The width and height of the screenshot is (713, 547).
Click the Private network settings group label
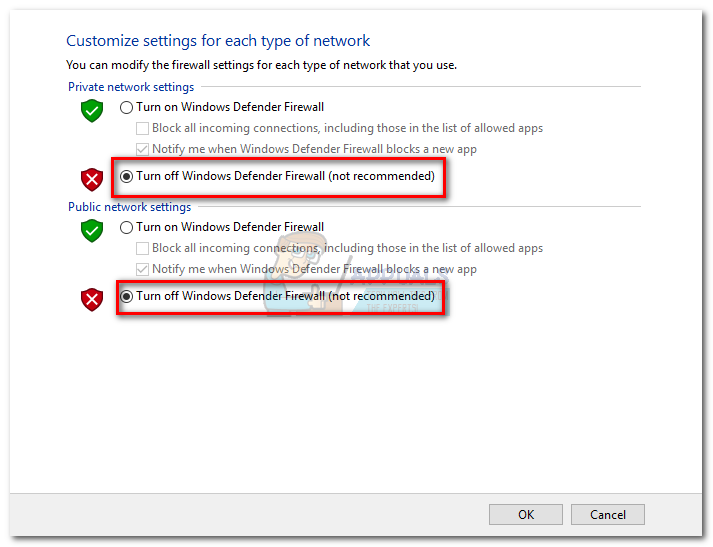[x=131, y=87]
